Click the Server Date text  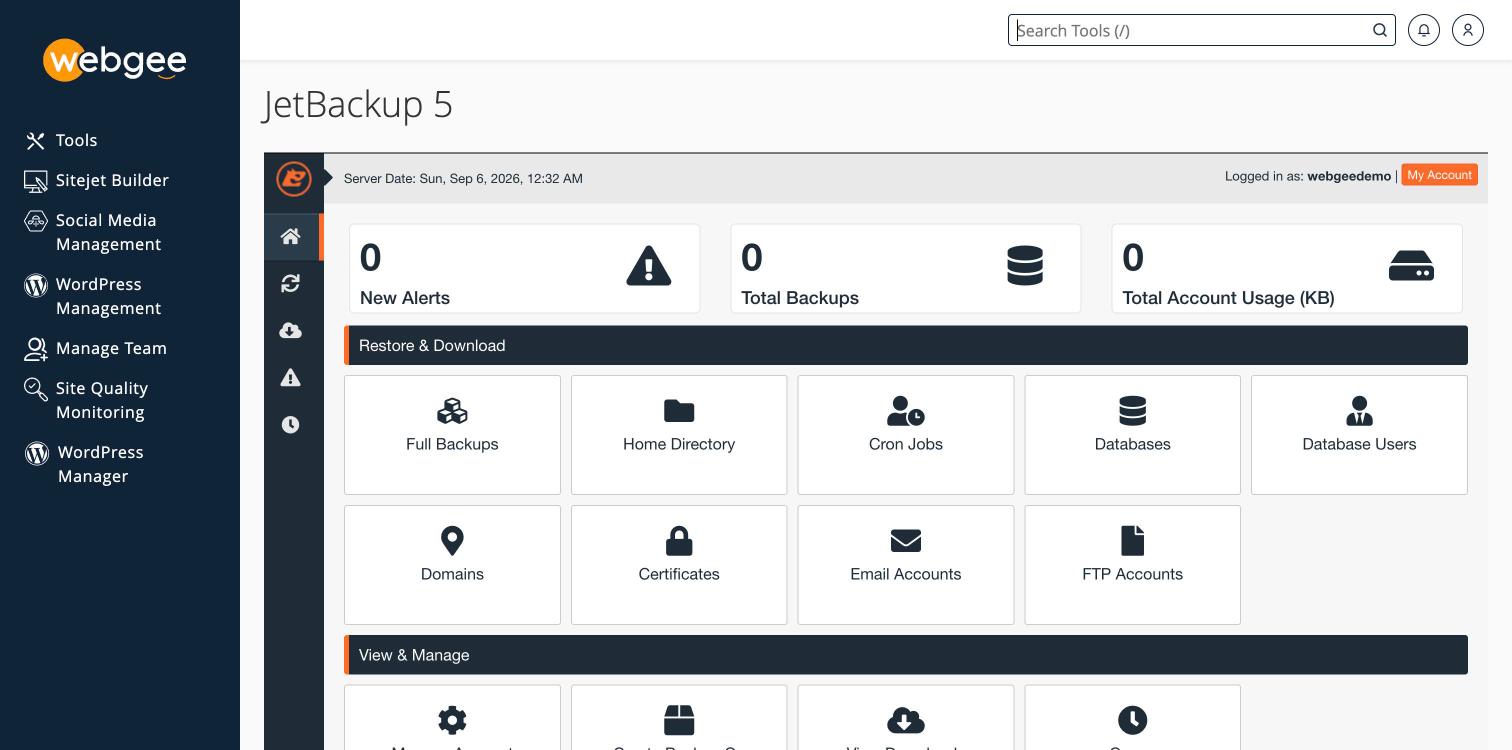[x=463, y=178]
